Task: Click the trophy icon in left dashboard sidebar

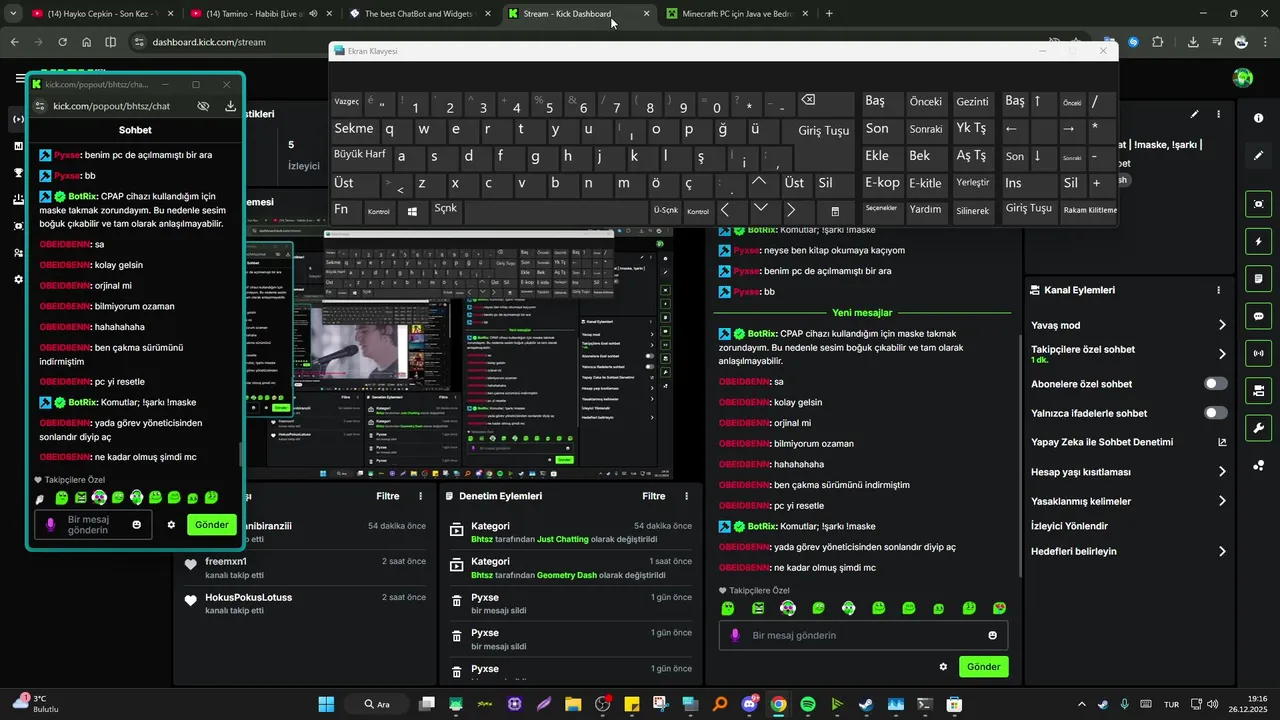Action: tap(18, 172)
